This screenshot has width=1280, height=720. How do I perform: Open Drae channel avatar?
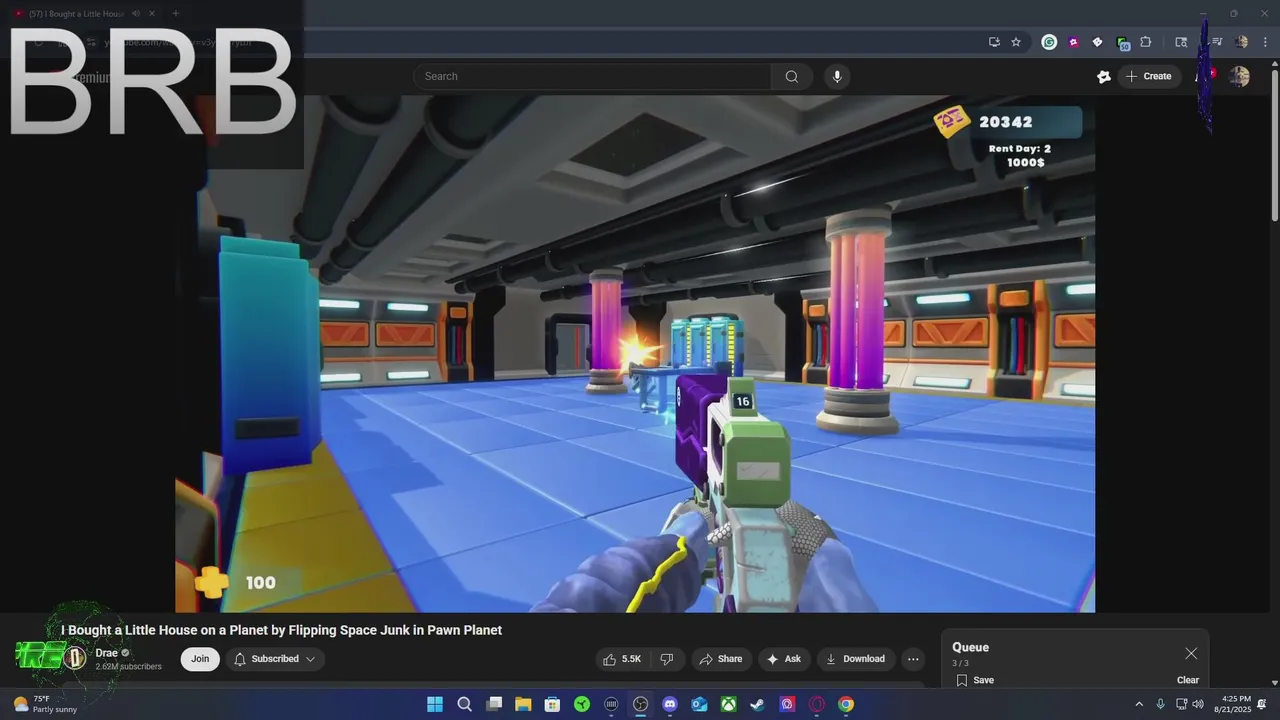click(75, 658)
